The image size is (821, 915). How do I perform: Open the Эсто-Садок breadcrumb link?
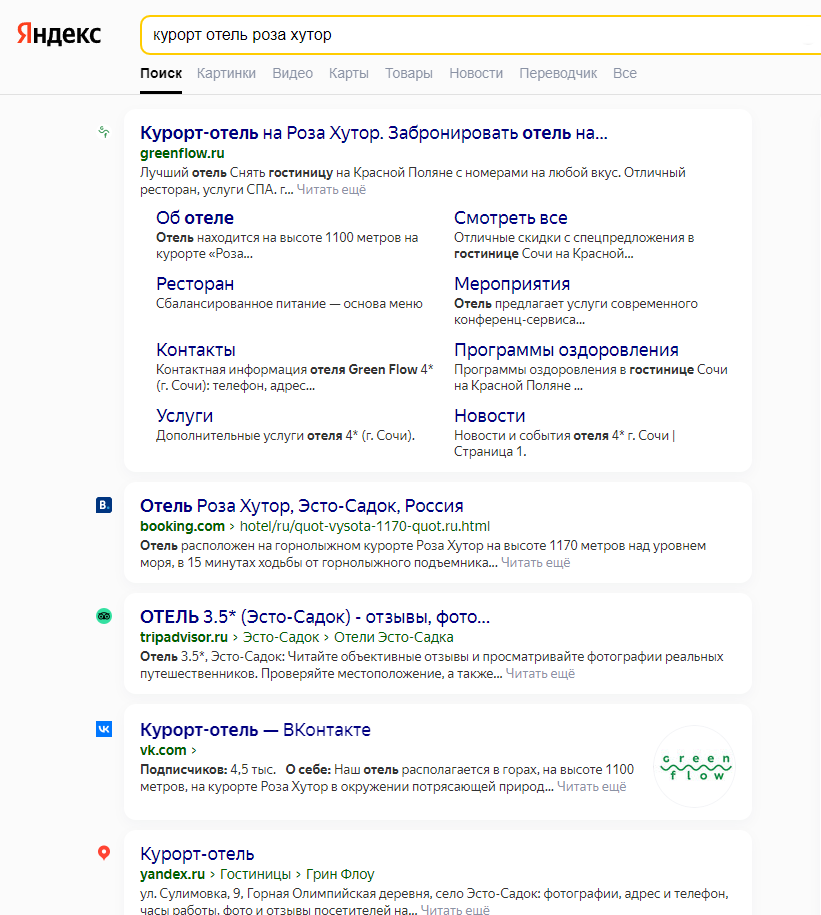click(x=281, y=637)
